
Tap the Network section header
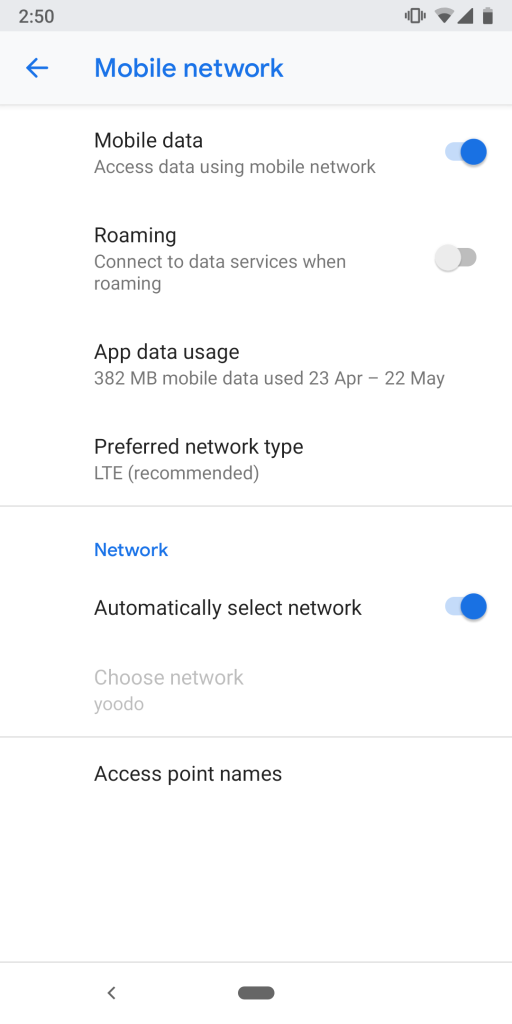131,550
